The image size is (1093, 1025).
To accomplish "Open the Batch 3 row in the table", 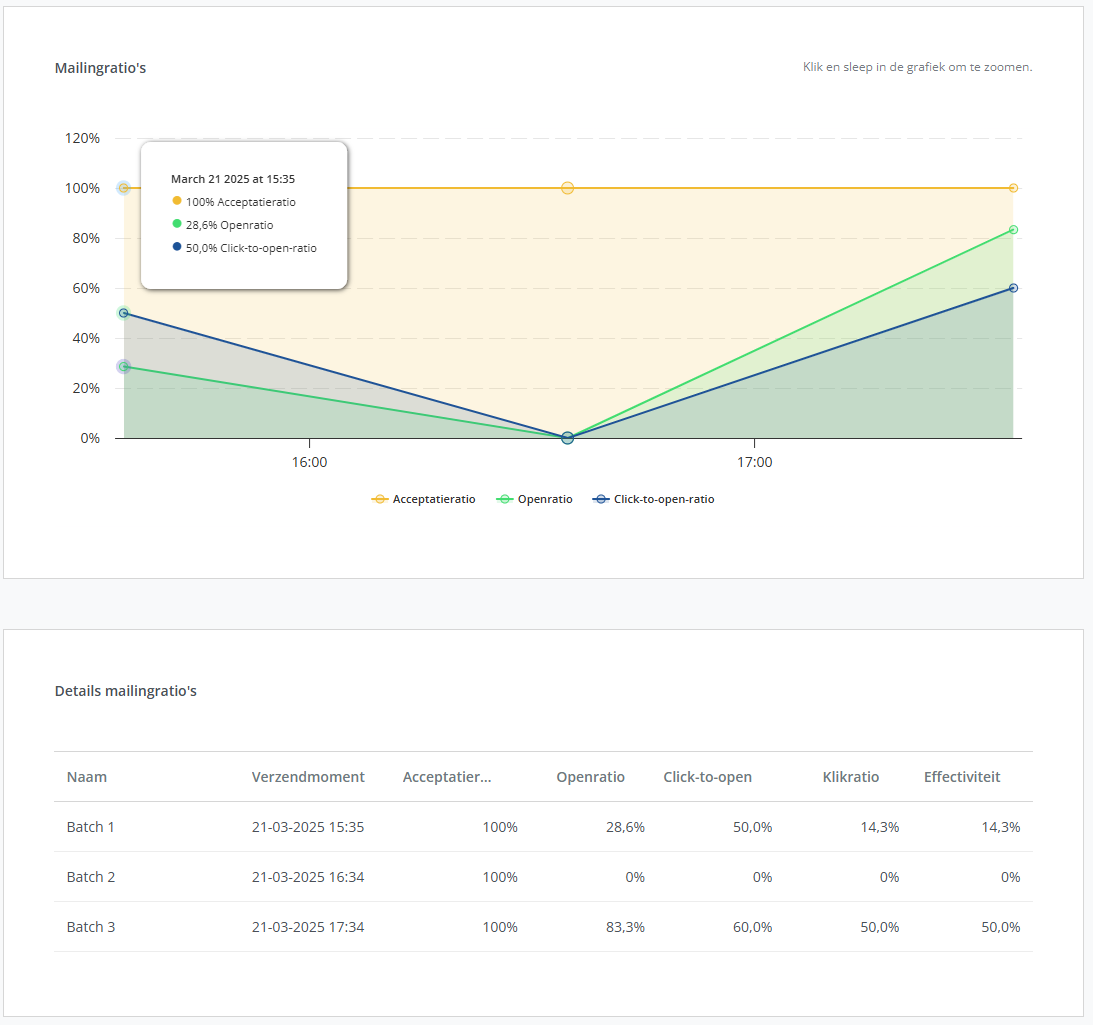I will click(91, 927).
